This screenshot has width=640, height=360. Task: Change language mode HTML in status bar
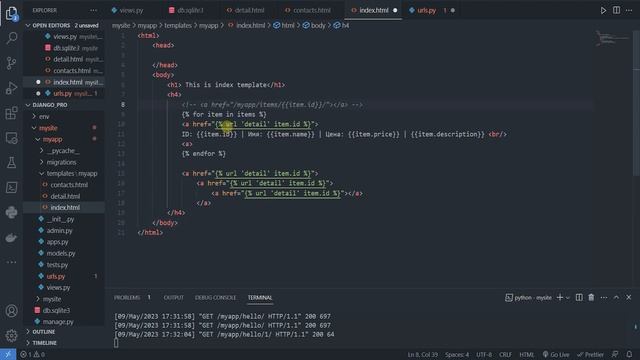coord(527,354)
